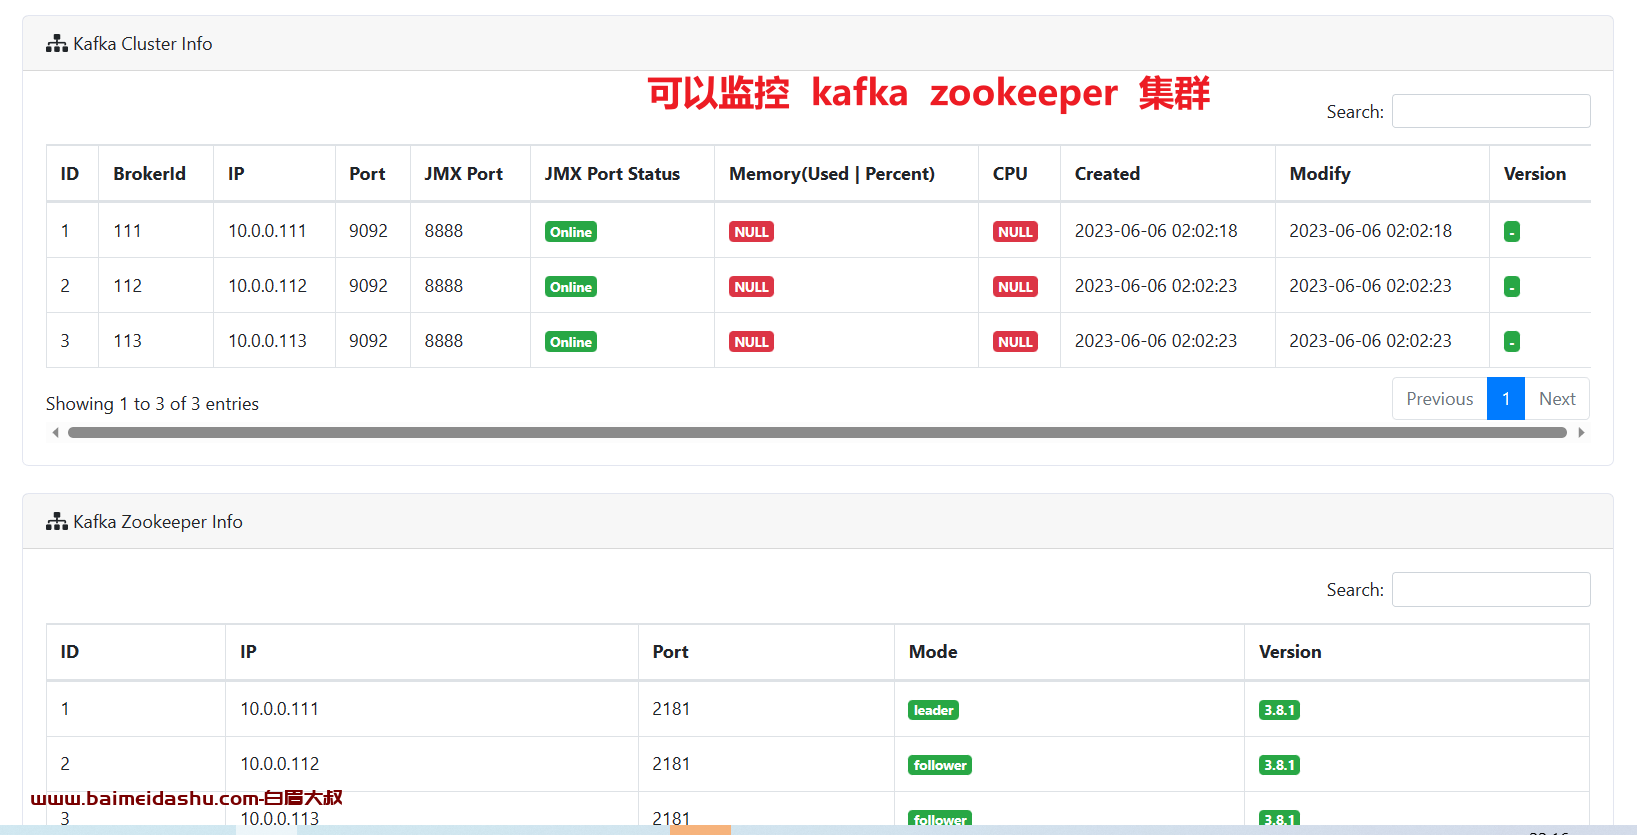Select the Kafka Cluster Info panel title
The width and height of the screenshot is (1637, 835).
(x=142, y=44)
